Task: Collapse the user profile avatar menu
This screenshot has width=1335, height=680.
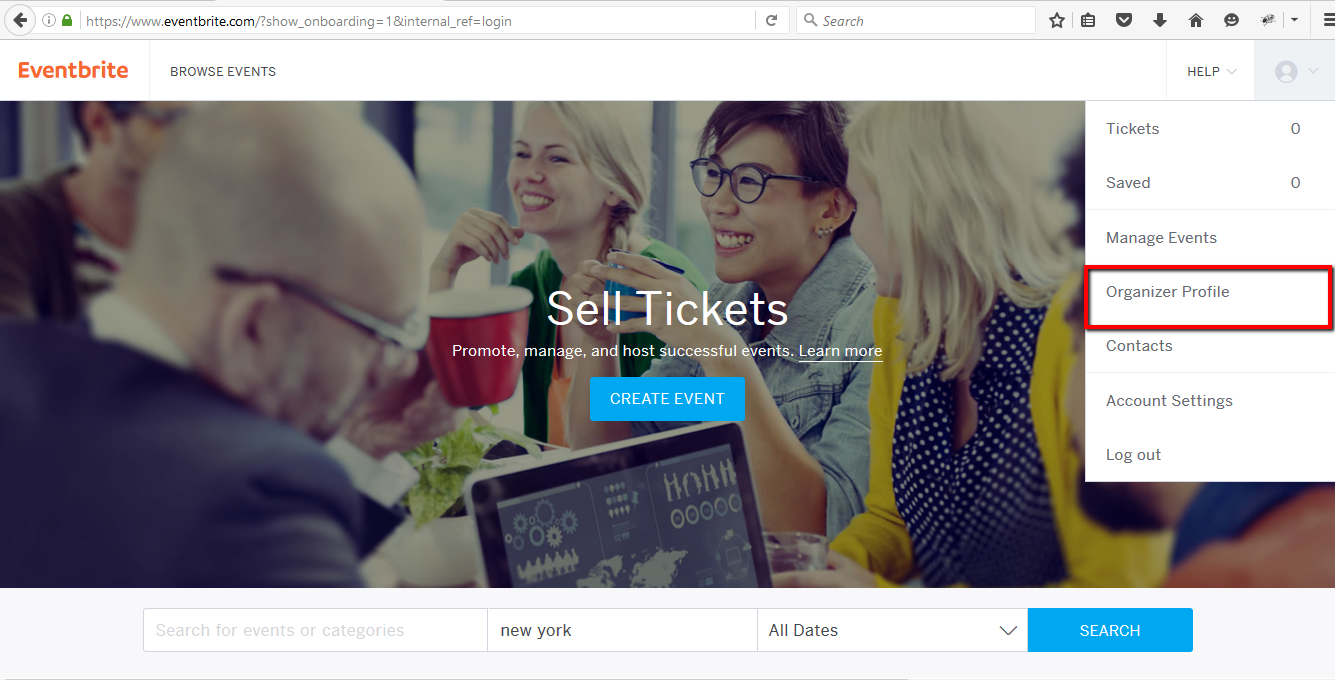Action: tap(1295, 71)
